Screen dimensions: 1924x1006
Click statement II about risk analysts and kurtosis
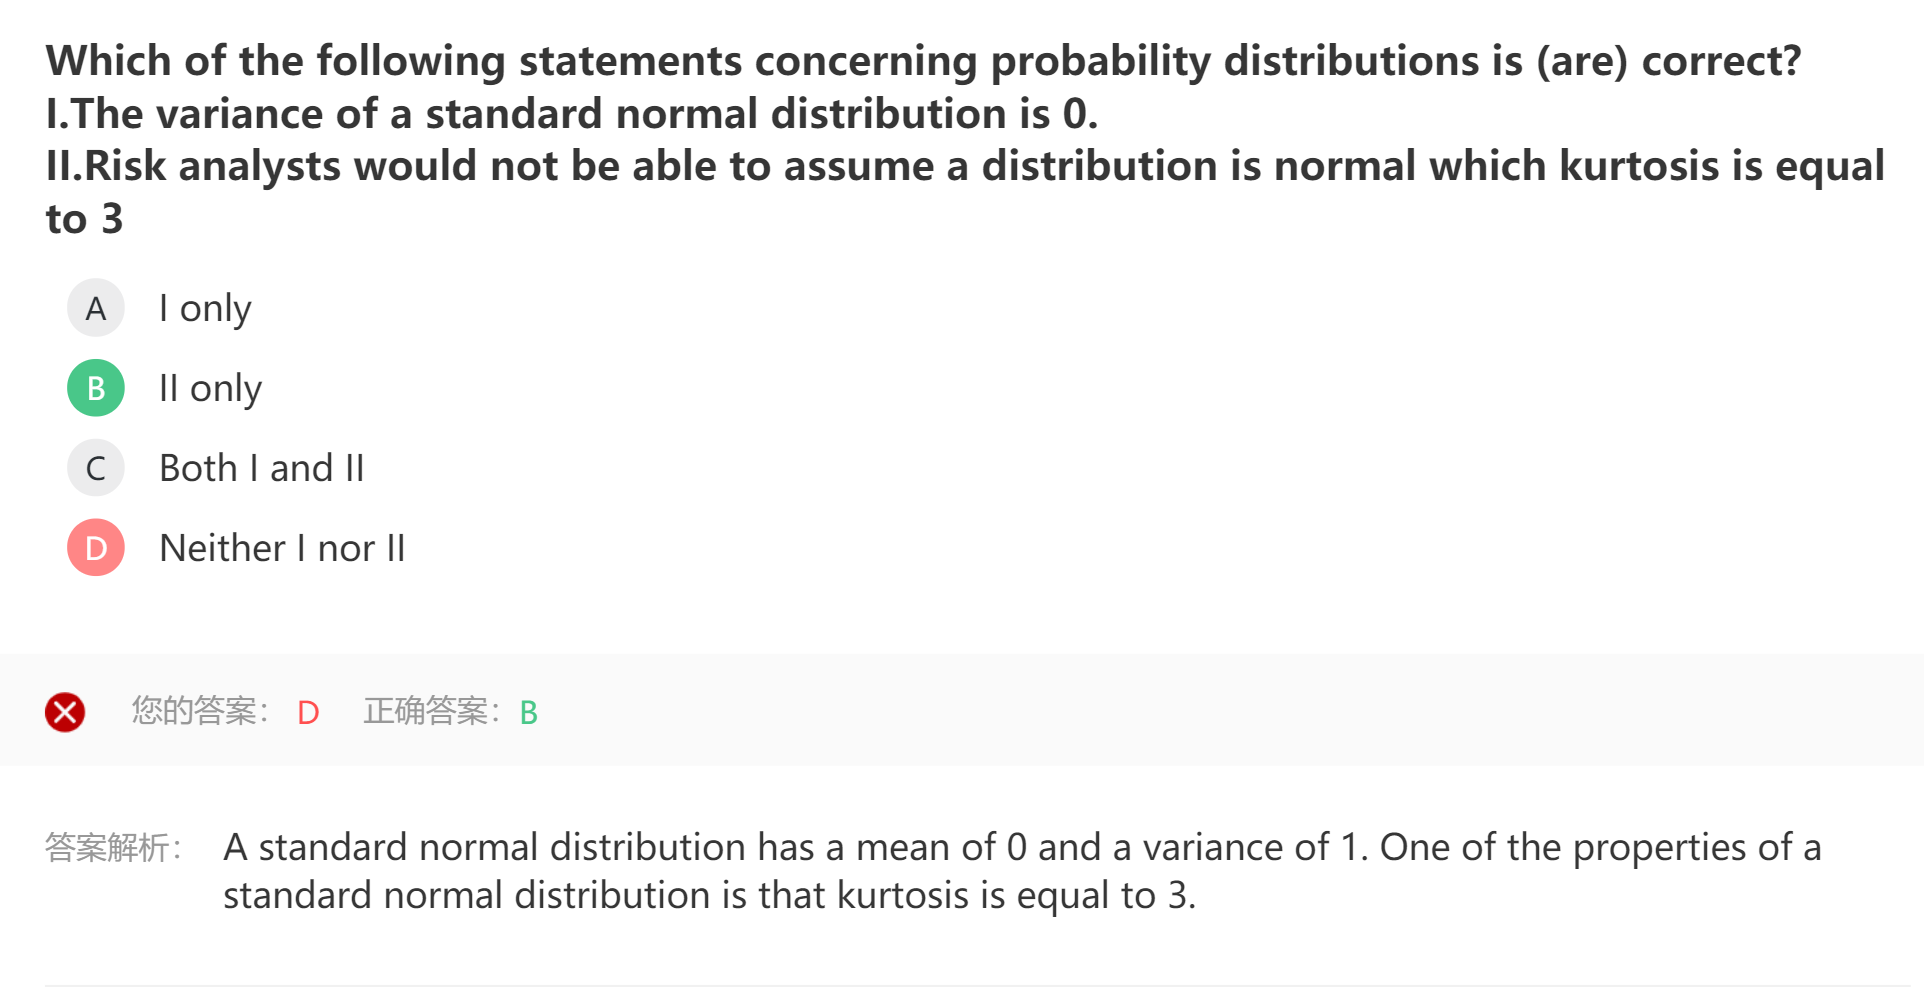pyautogui.click(x=964, y=167)
